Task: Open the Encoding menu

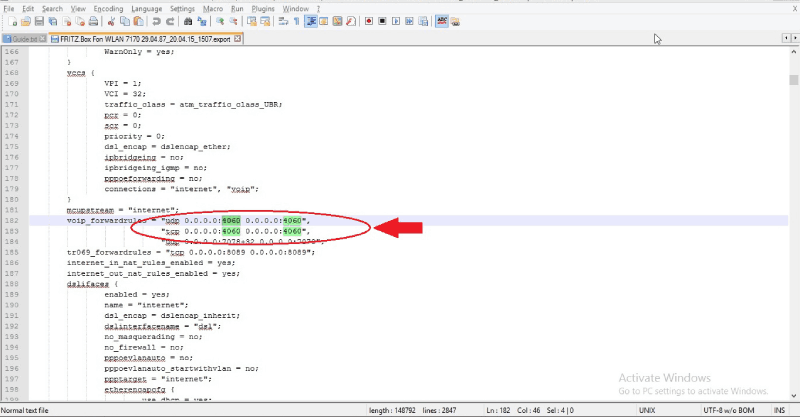Action: (x=108, y=9)
